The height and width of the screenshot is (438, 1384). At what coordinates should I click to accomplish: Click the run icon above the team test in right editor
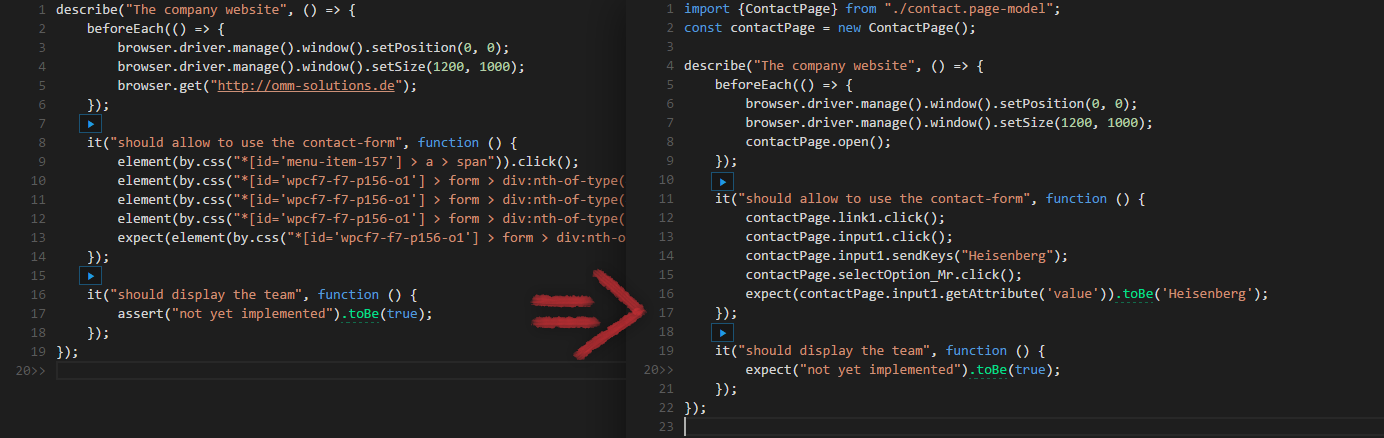[720, 331]
